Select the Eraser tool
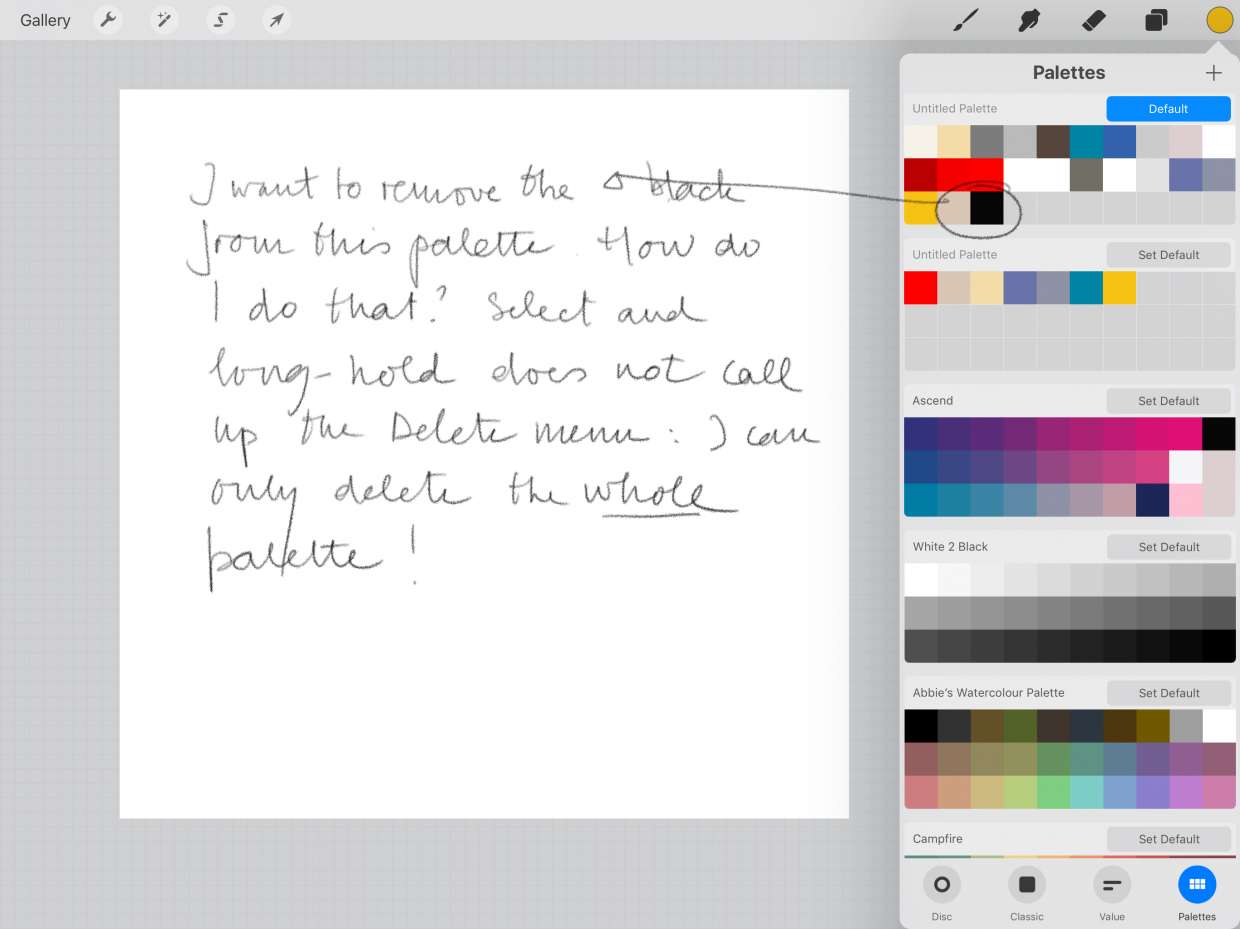1240x929 pixels. (x=1093, y=19)
